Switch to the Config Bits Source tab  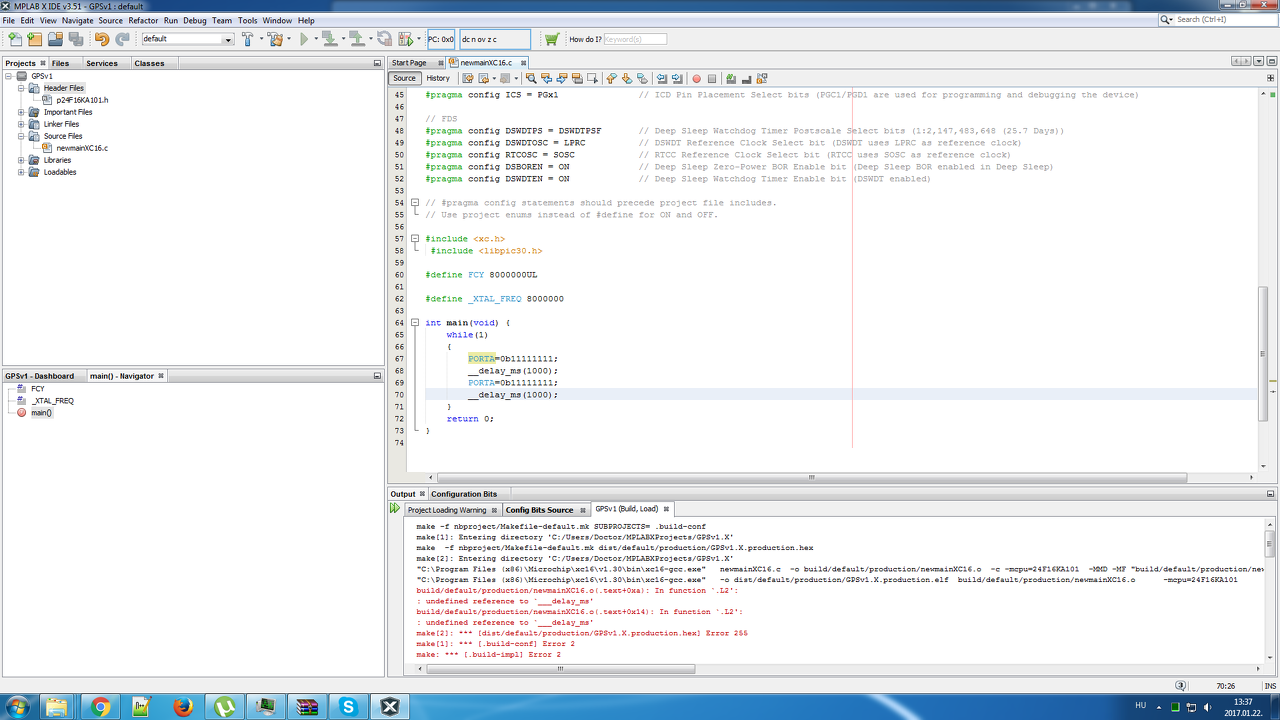tap(539, 510)
